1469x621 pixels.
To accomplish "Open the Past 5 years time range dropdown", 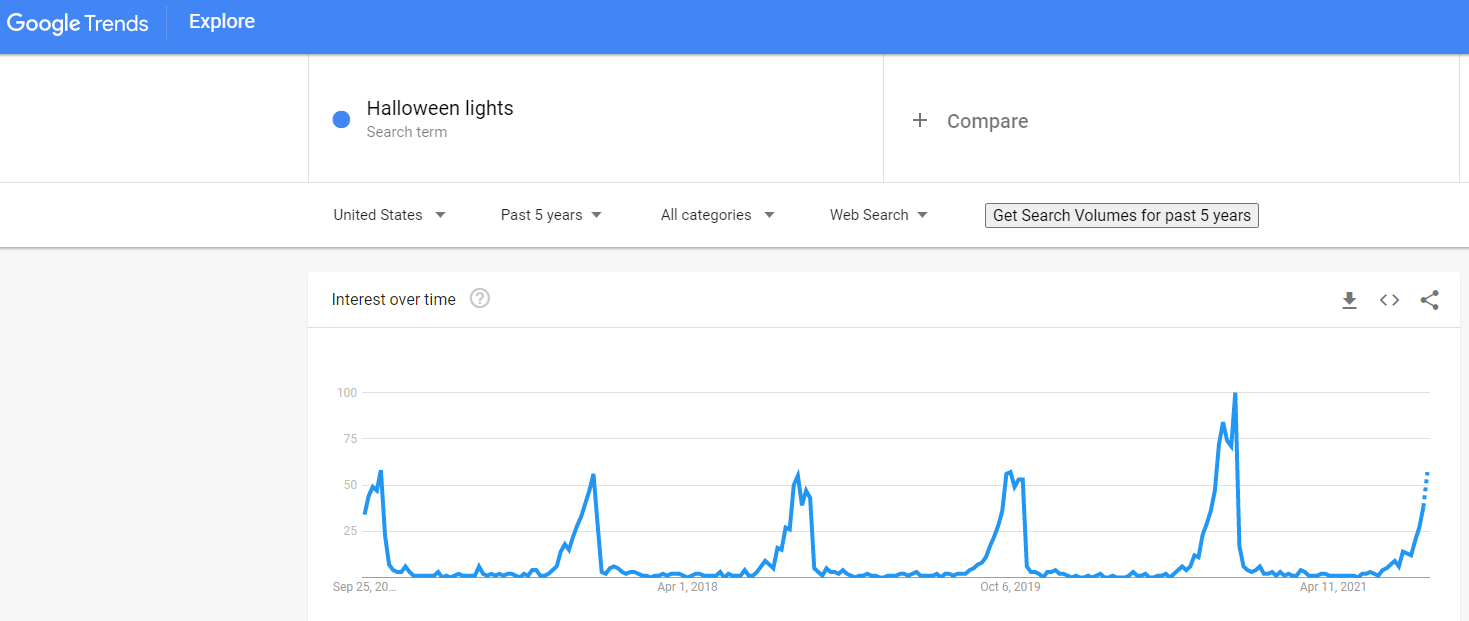I will [x=551, y=215].
